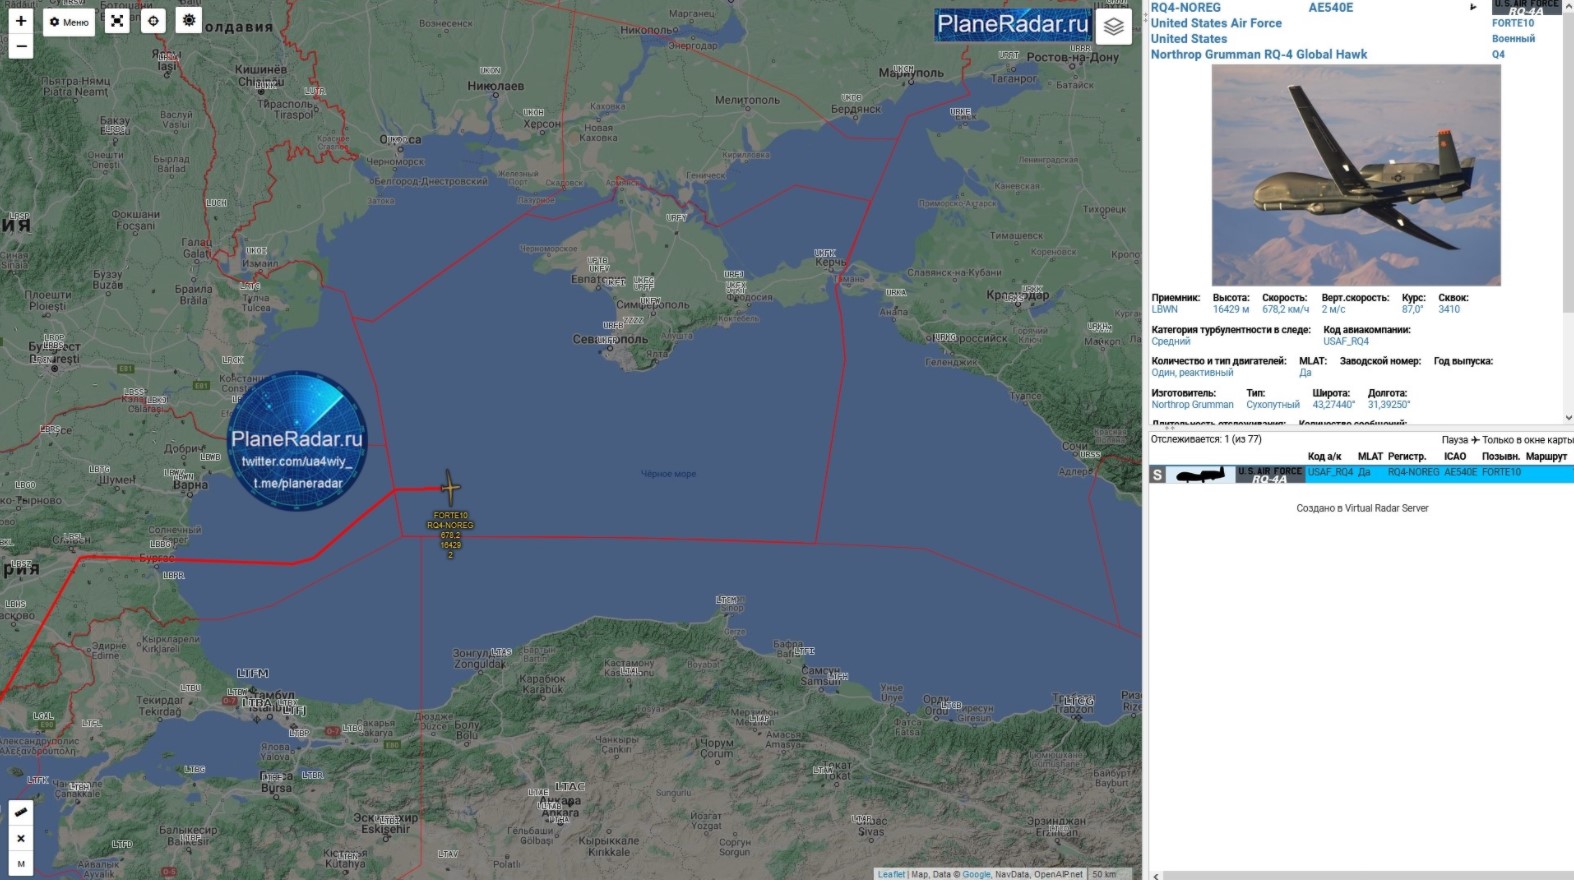The image size is (1574, 880).
Task: Sort list by Код а/к column
Action: click(1325, 456)
